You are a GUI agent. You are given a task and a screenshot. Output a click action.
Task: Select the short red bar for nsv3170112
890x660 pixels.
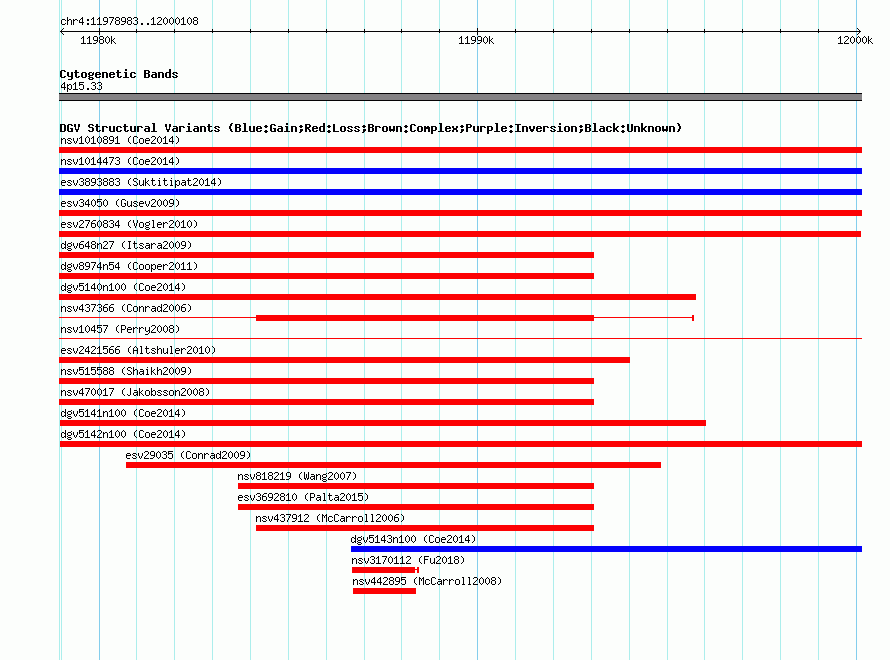click(384, 570)
